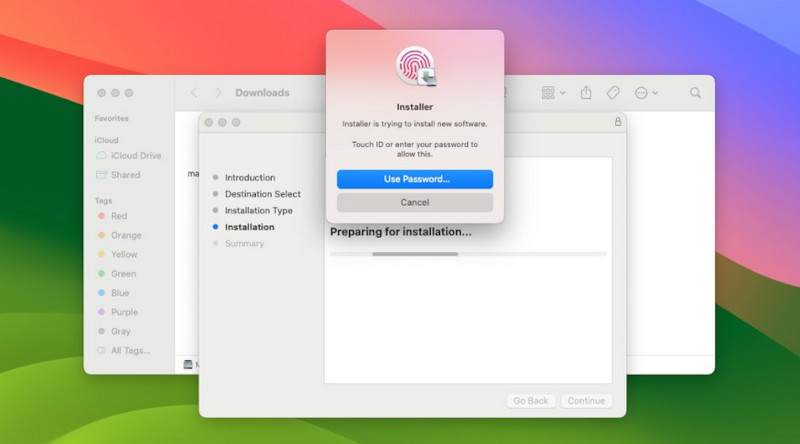Select the Gray tag in Finder
800x444 pixels.
coord(114,331)
